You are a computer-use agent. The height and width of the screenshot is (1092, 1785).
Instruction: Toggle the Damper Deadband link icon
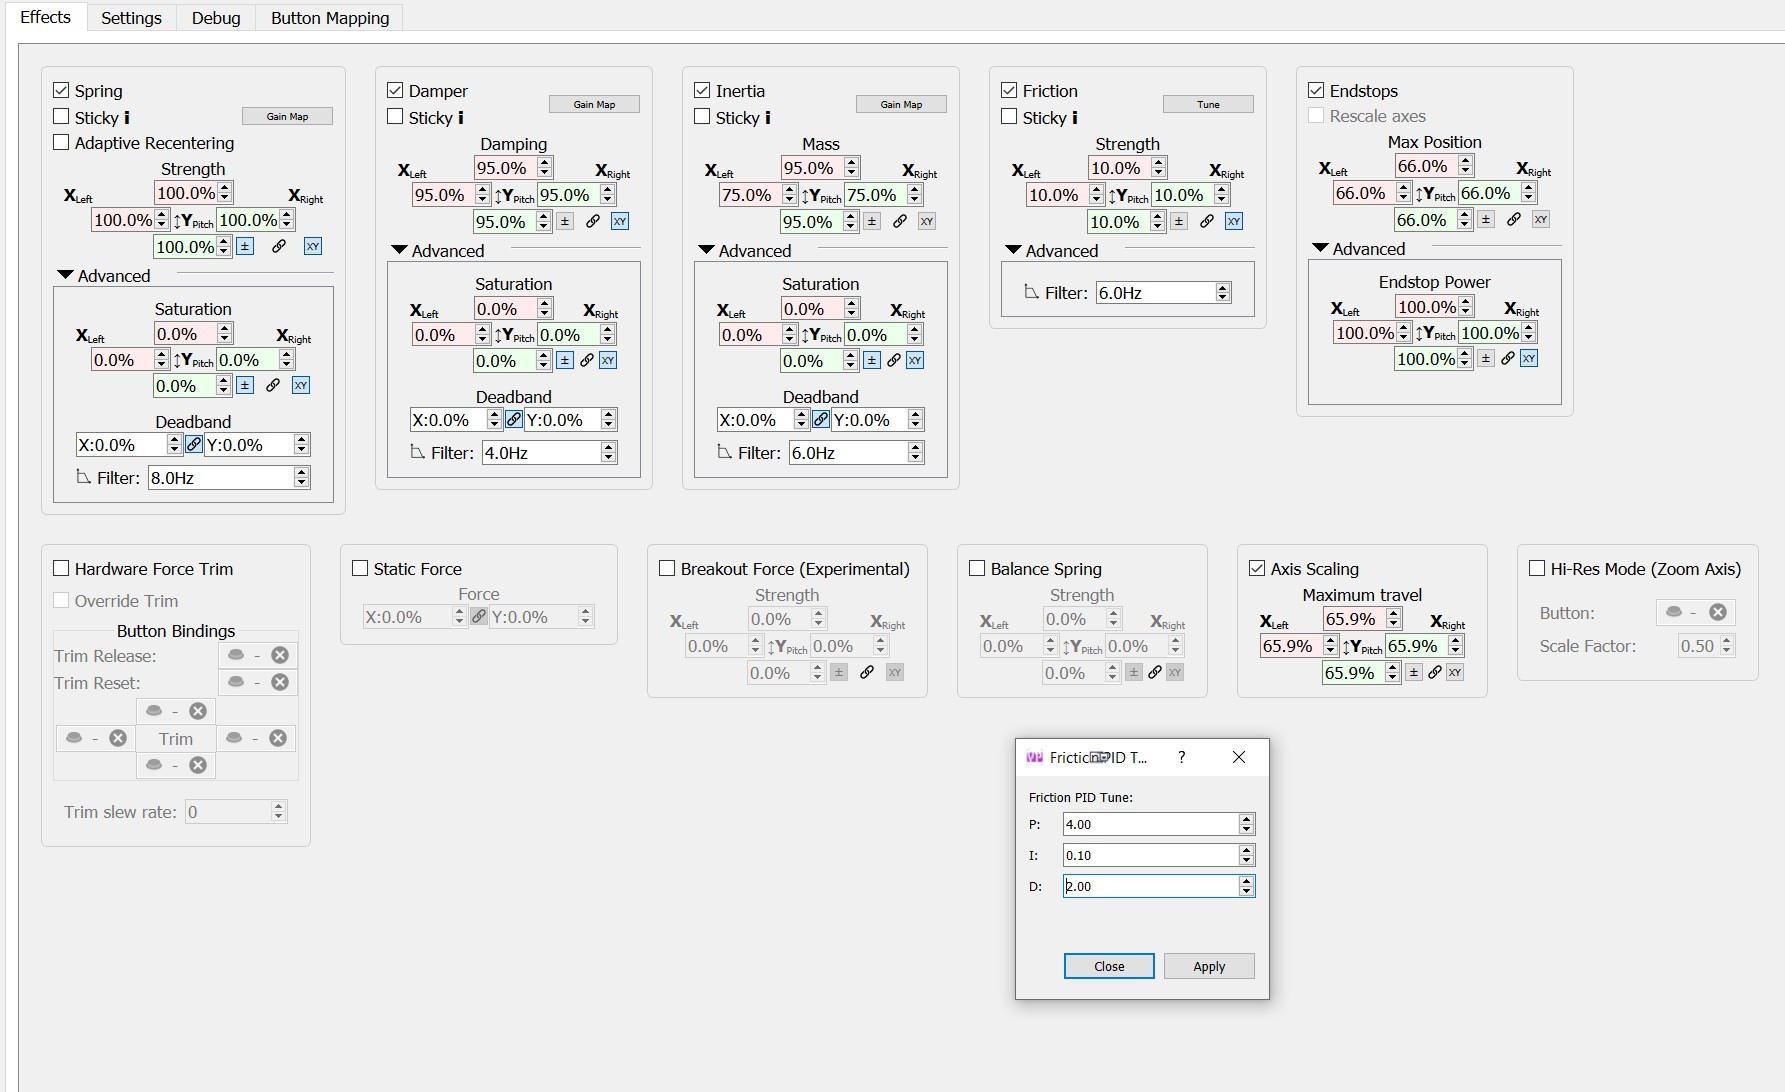click(x=514, y=419)
